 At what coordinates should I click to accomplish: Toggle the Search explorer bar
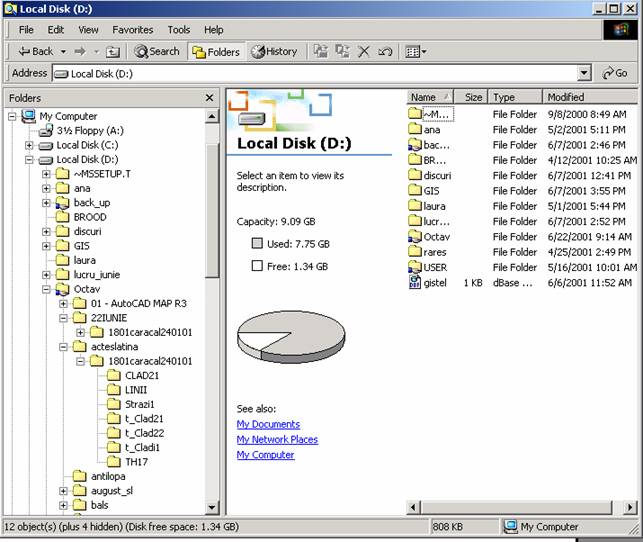(157, 51)
